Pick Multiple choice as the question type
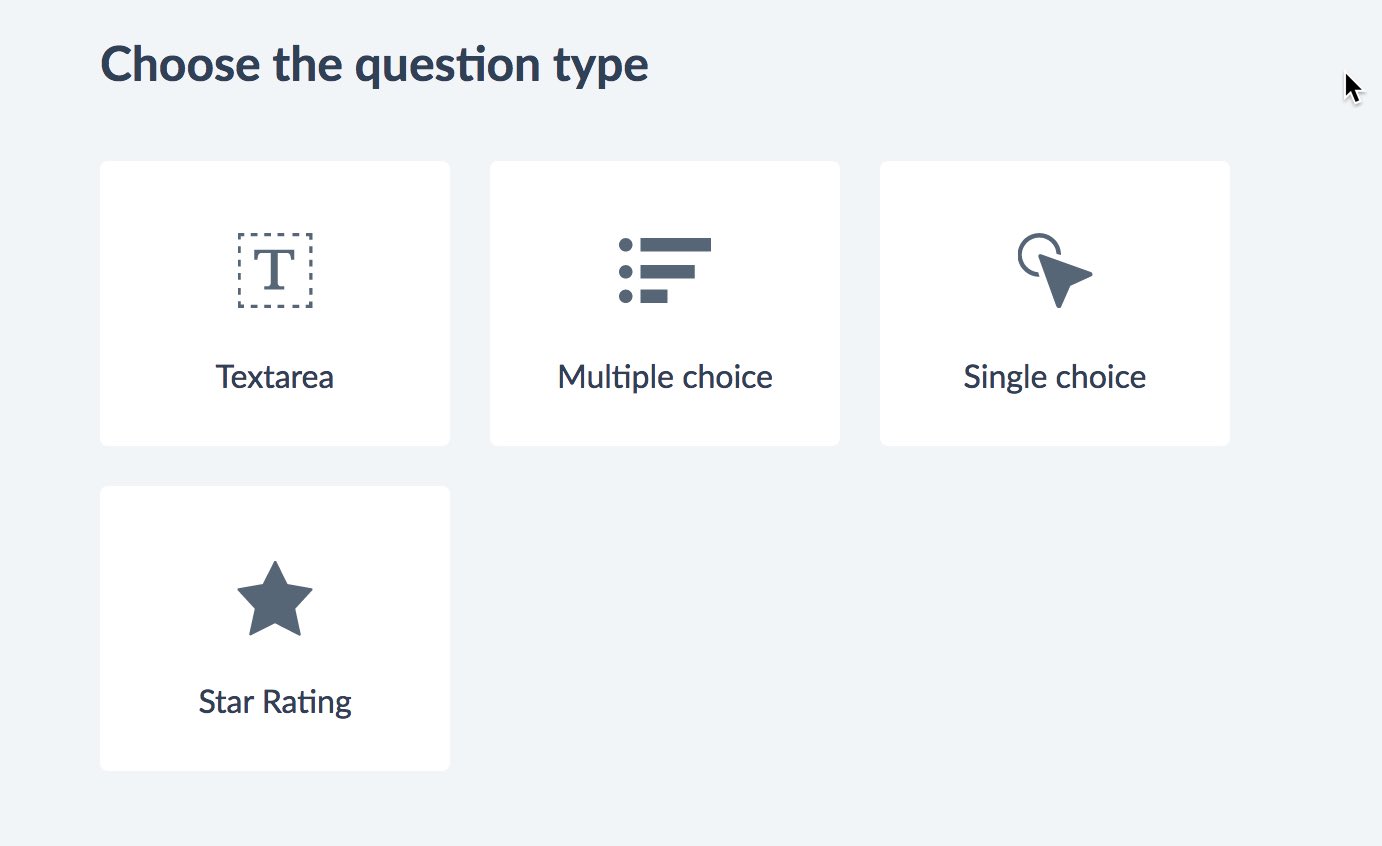This screenshot has width=1382, height=846. pos(665,304)
